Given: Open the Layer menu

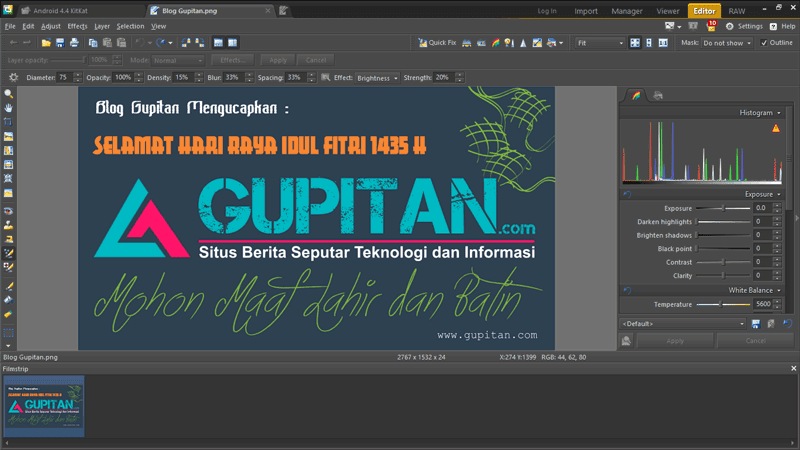Looking at the screenshot, I should click(102, 26).
